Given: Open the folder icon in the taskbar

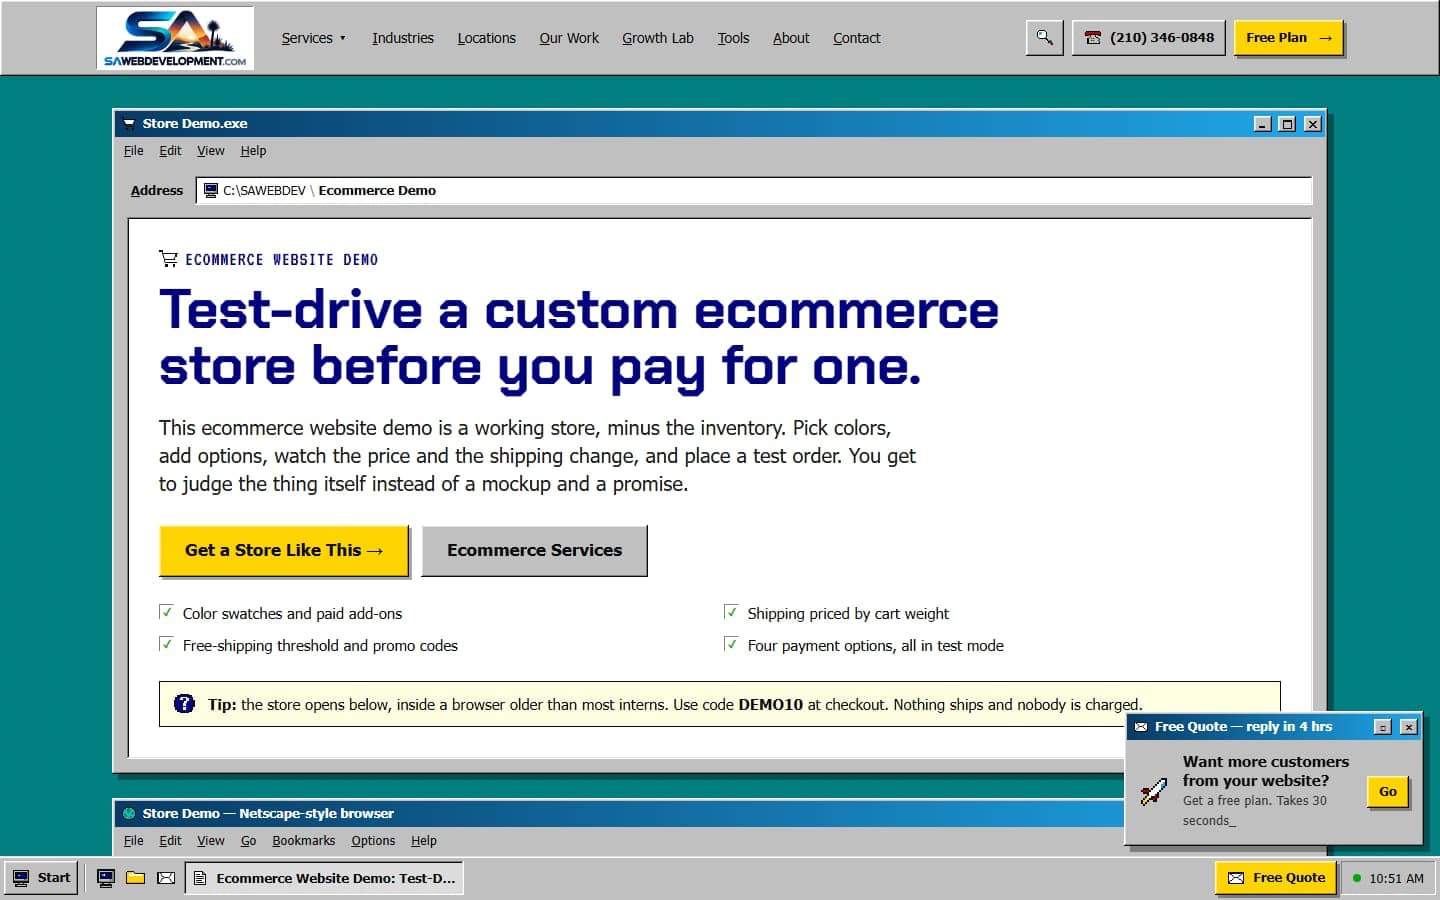Looking at the screenshot, I should point(135,878).
